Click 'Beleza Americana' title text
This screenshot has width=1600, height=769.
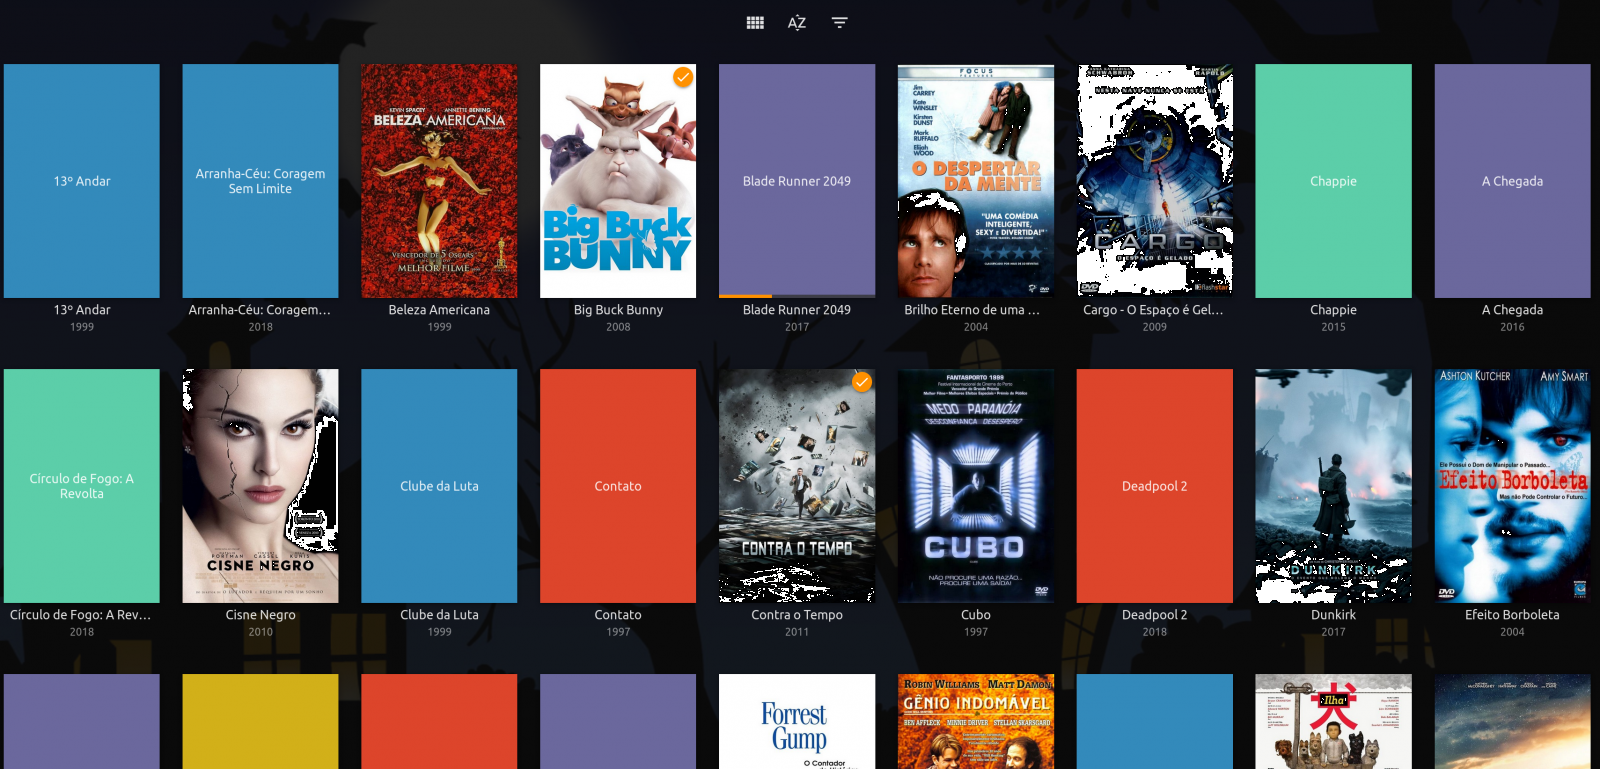click(x=439, y=310)
